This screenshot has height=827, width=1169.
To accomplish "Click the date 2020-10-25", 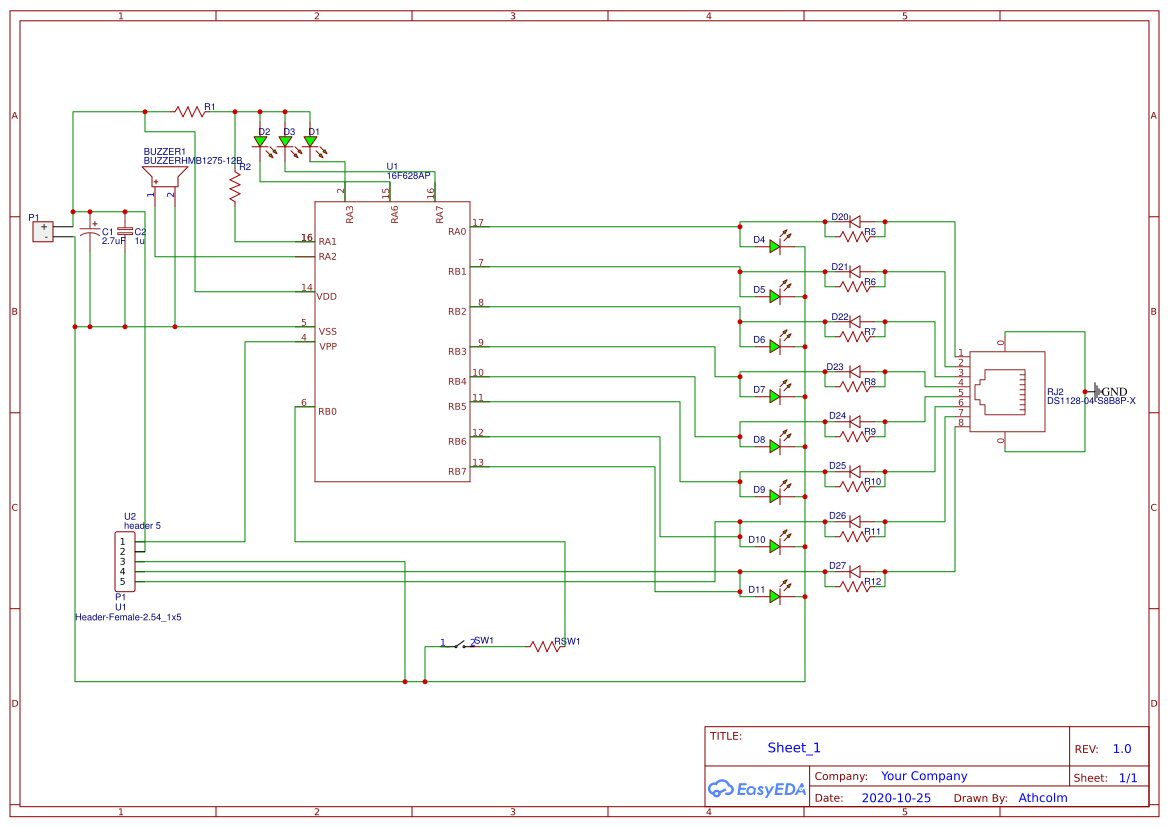I will [896, 798].
